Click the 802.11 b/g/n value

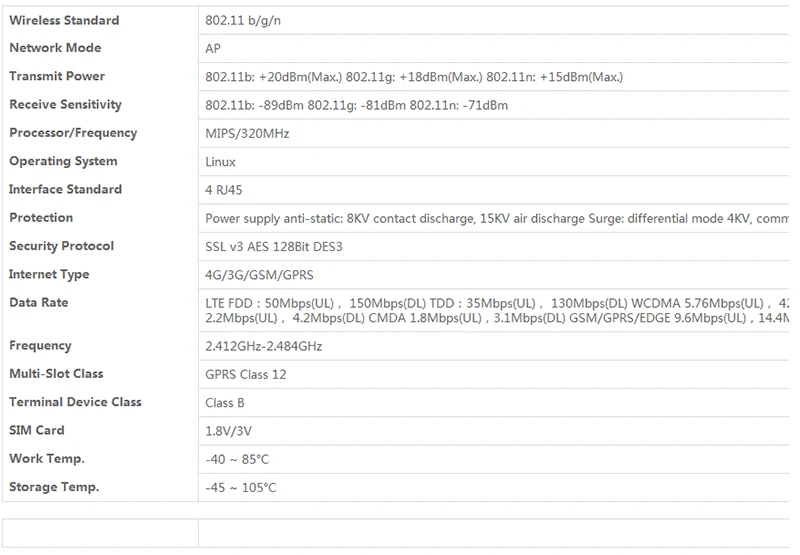[243, 20]
